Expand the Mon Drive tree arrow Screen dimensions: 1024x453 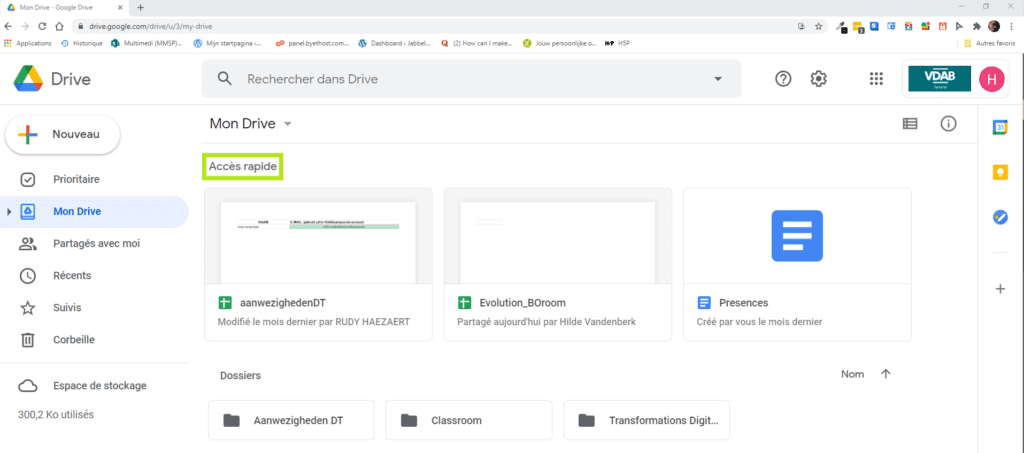point(8,211)
